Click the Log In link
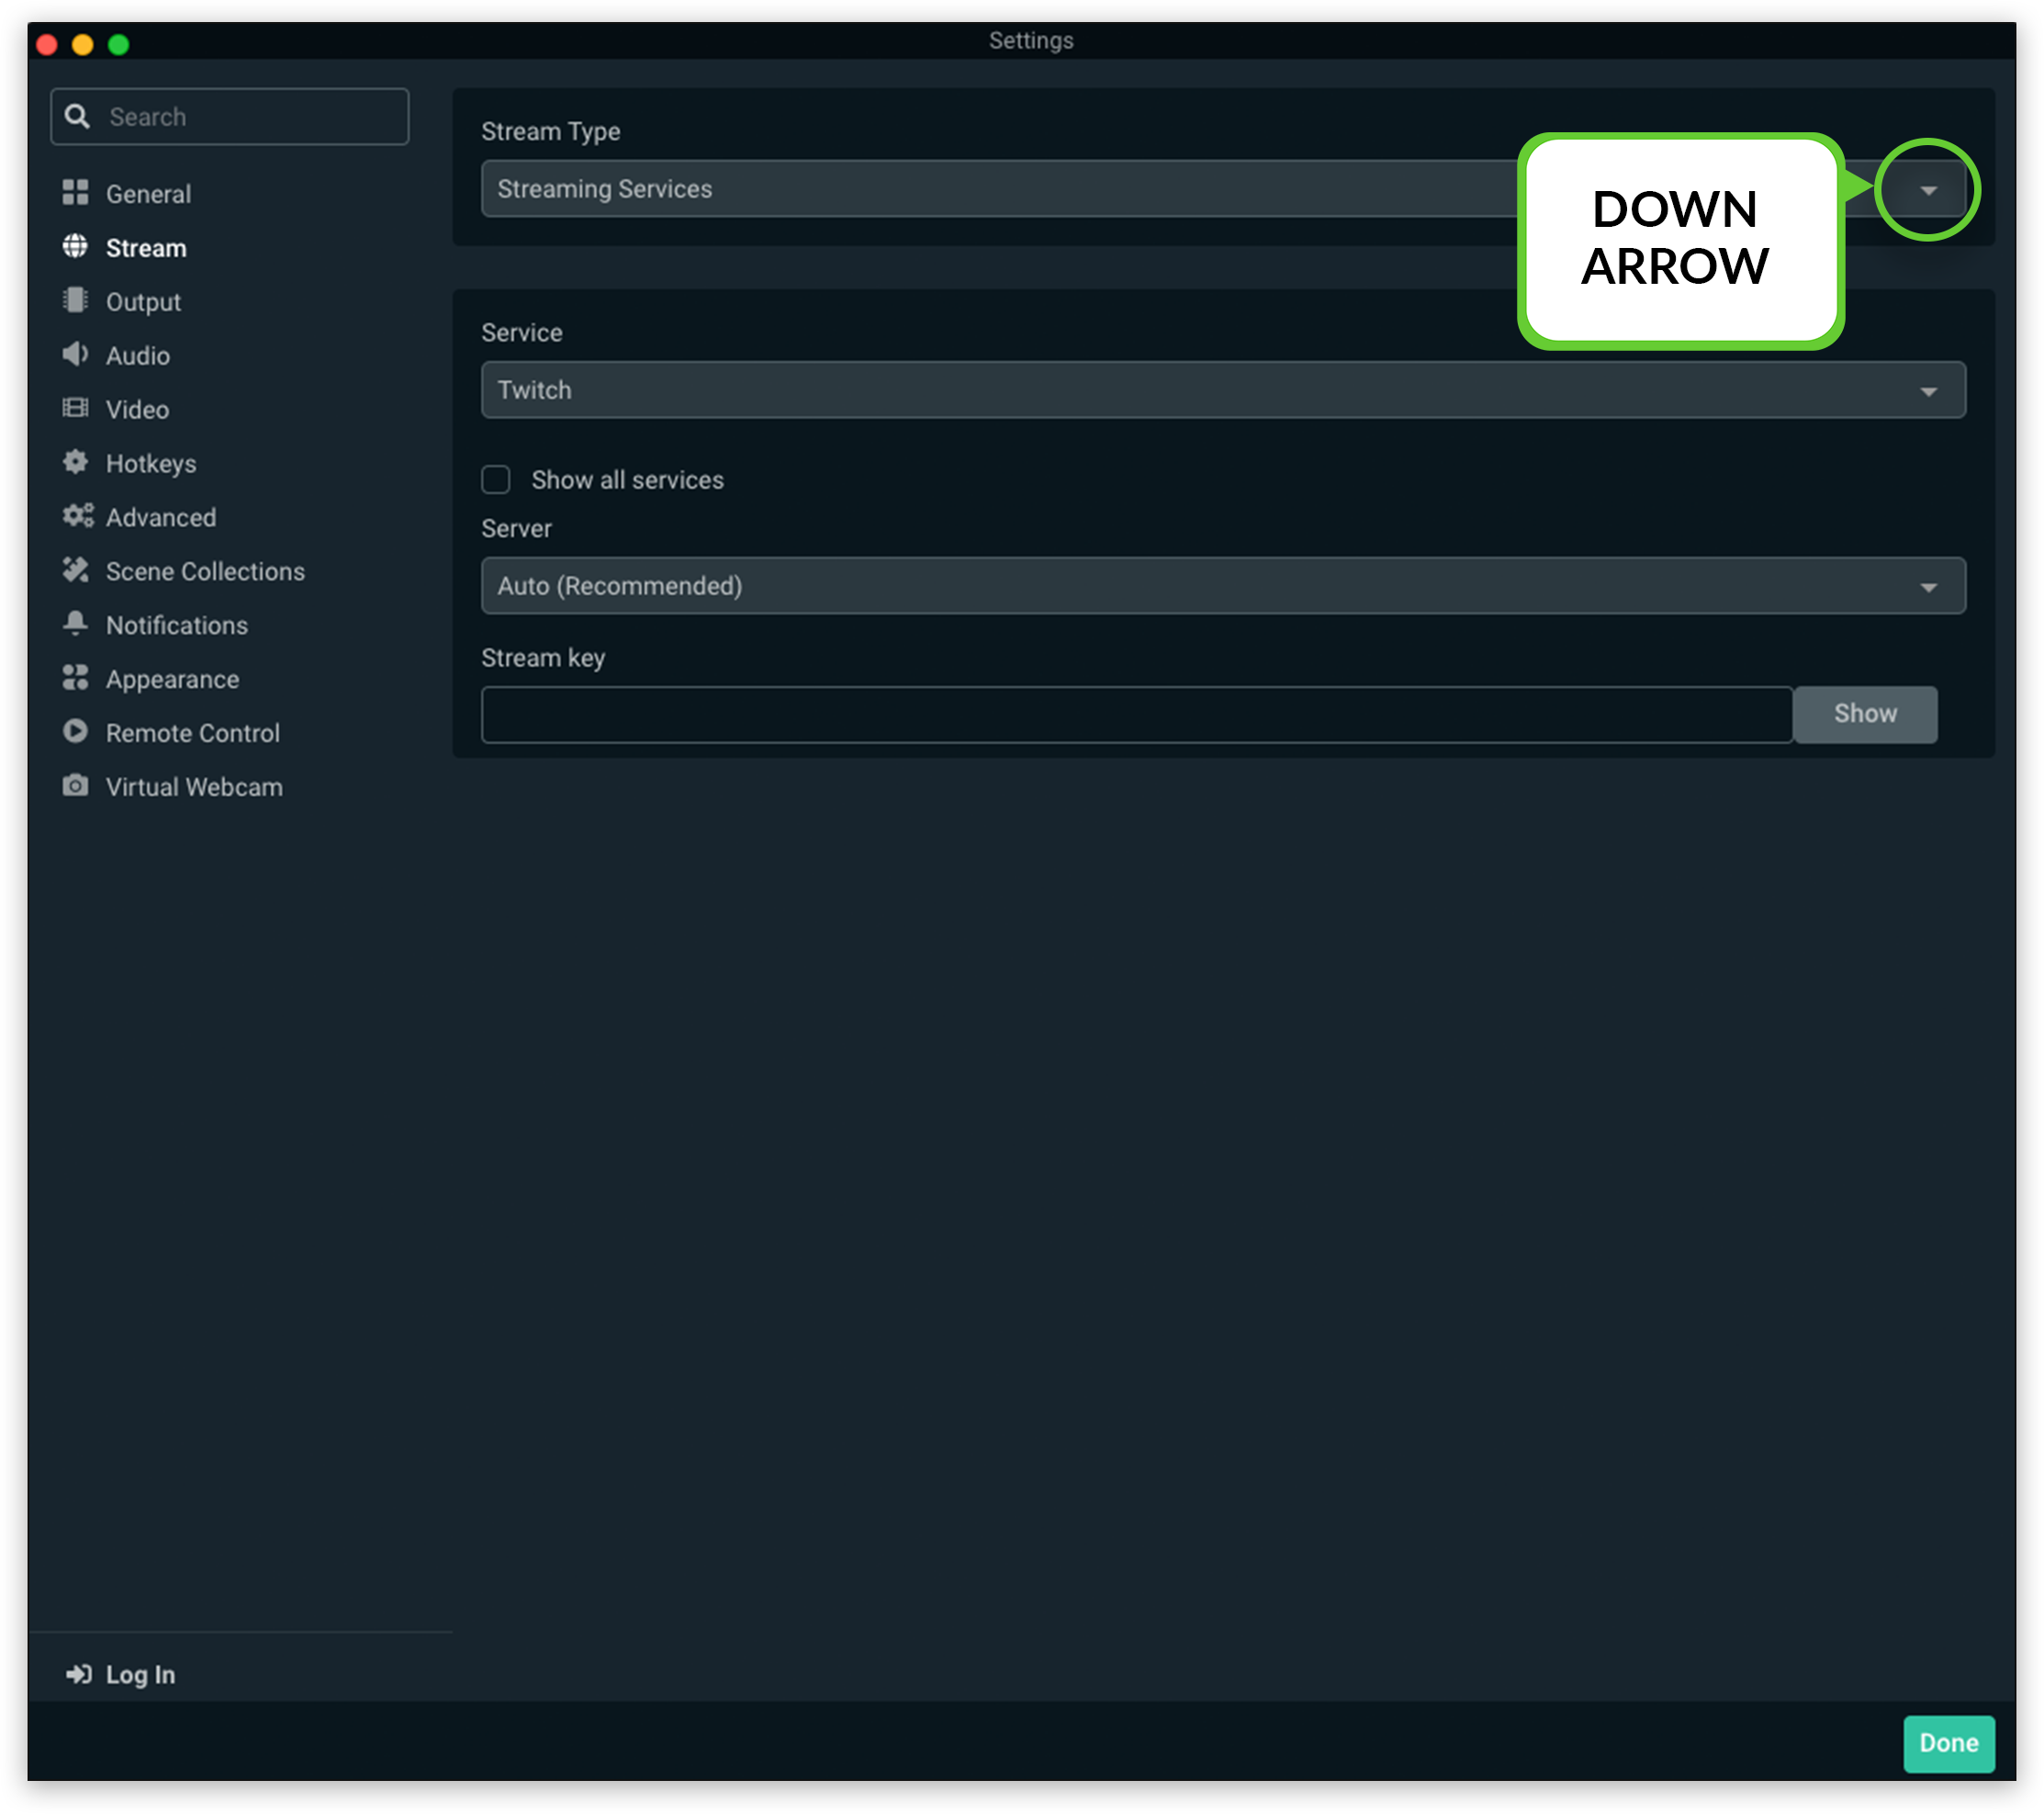This screenshot has width=2044, height=1814. [x=140, y=1675]
